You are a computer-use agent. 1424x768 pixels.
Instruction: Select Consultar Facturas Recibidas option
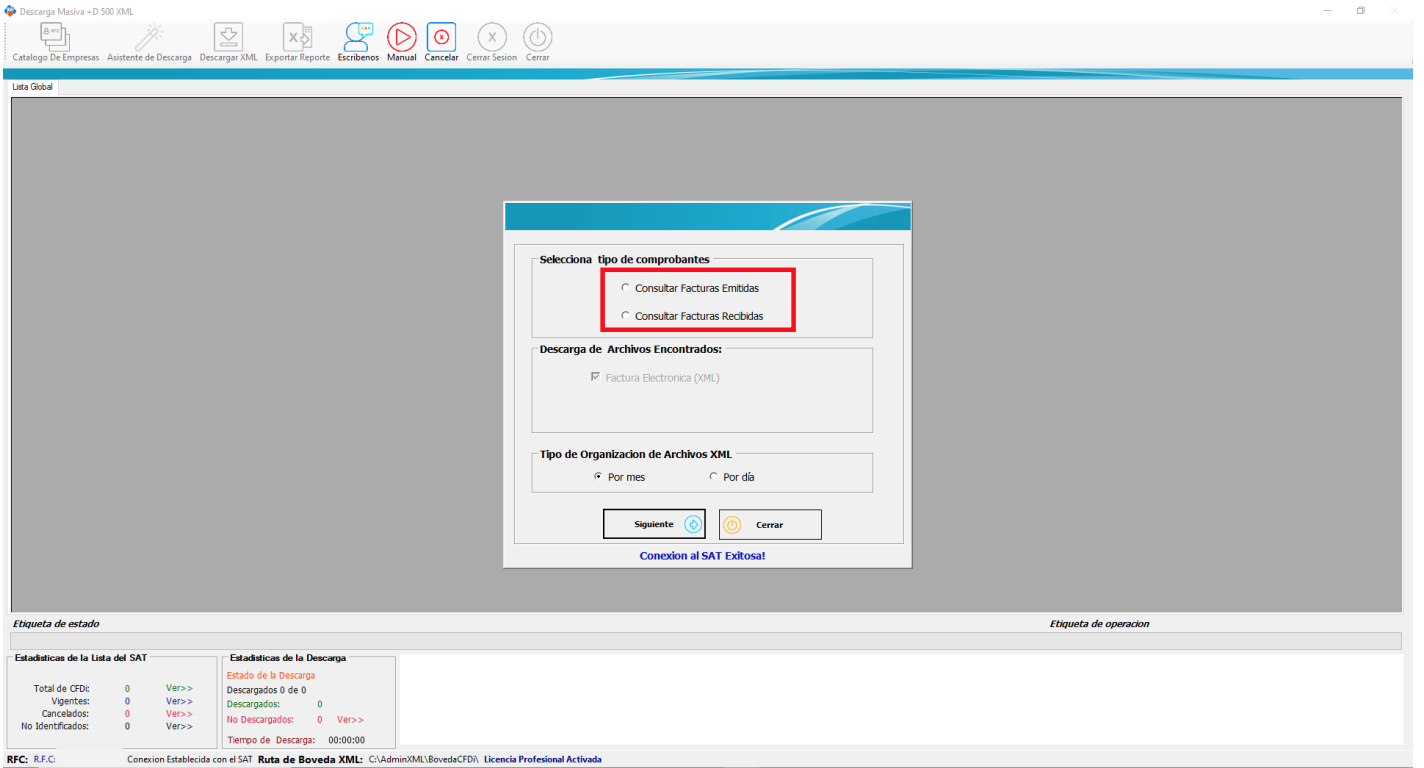pos(626,315)
